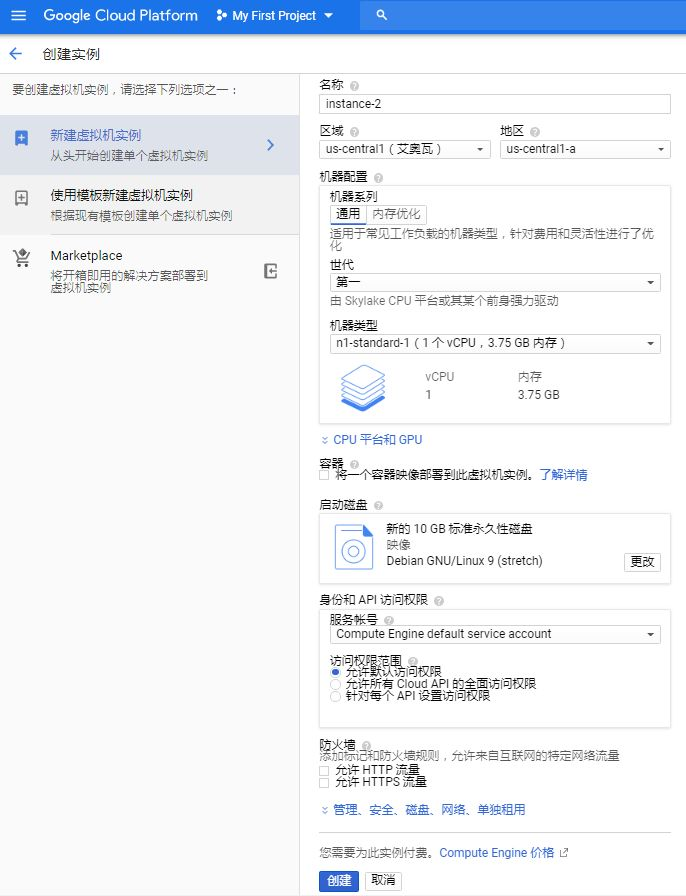The width and height of the screenshot is (686, 896).
Task: Click the 新建虚拟机实例 plus icon
Action: point(21,138)
